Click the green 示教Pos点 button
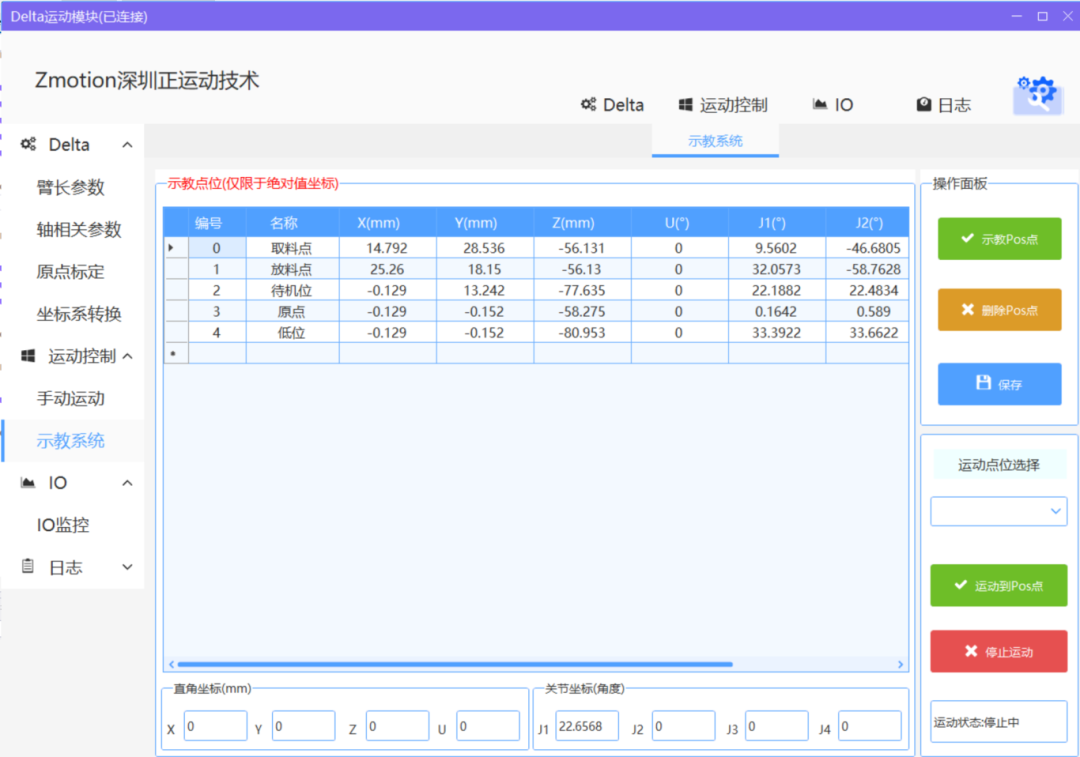Viewport: 1080px width, 757px height. click(999, 238)
